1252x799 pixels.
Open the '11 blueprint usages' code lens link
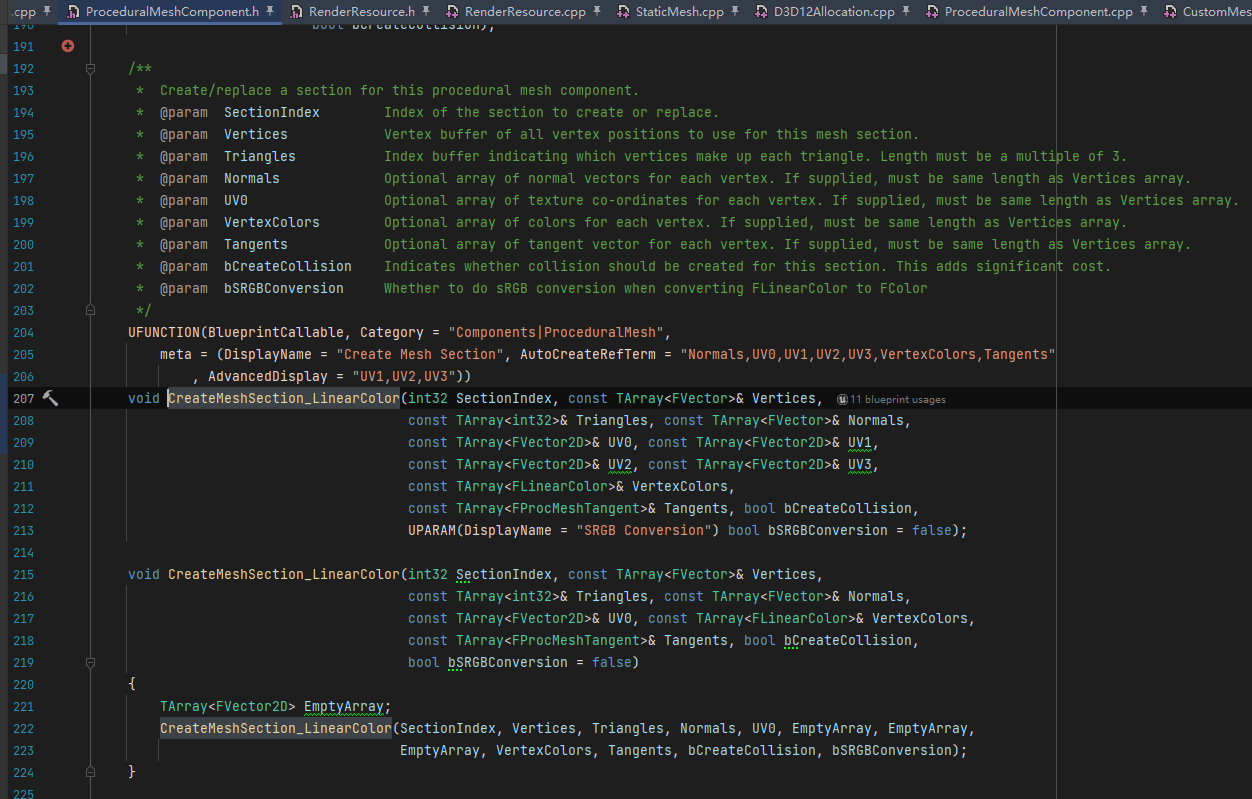click(x=898, y=399)
